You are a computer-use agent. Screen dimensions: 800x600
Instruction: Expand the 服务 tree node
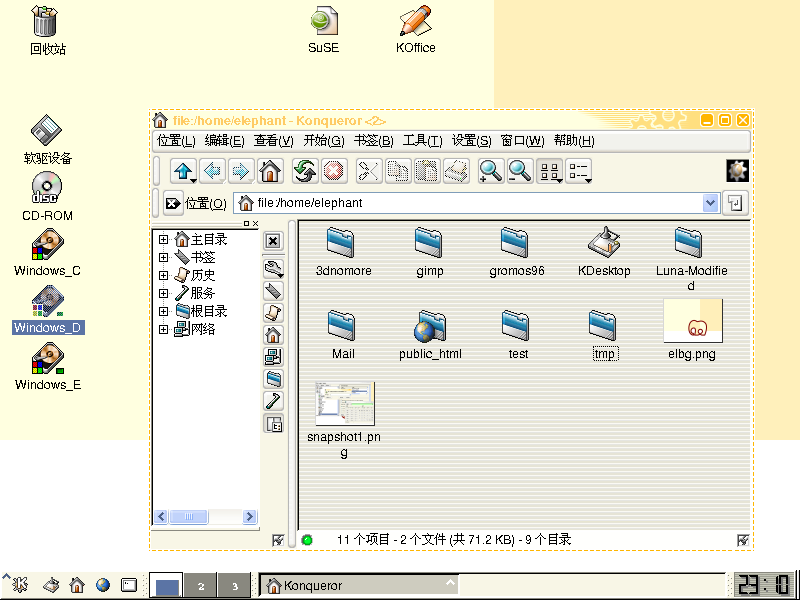tap(163, 293)
